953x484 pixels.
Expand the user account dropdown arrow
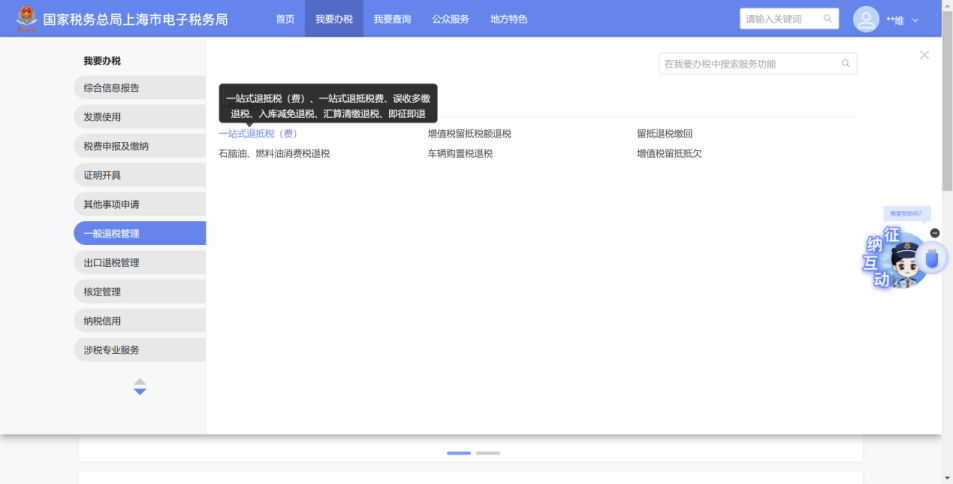(x=915, y=20)
